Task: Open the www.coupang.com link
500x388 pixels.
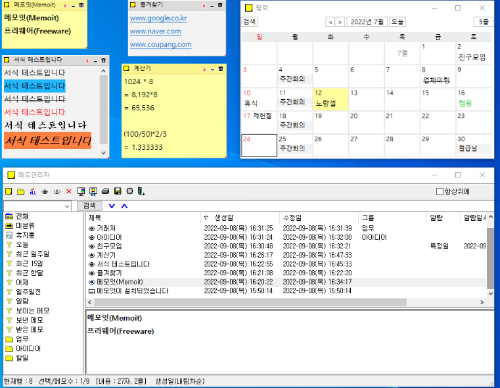Action: click(161, 44)
